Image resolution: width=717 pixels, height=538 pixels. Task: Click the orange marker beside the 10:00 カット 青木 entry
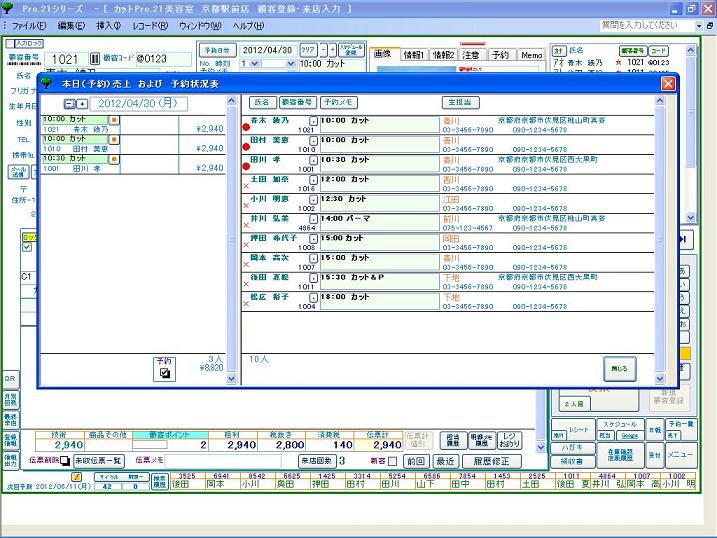coord(114,120)
